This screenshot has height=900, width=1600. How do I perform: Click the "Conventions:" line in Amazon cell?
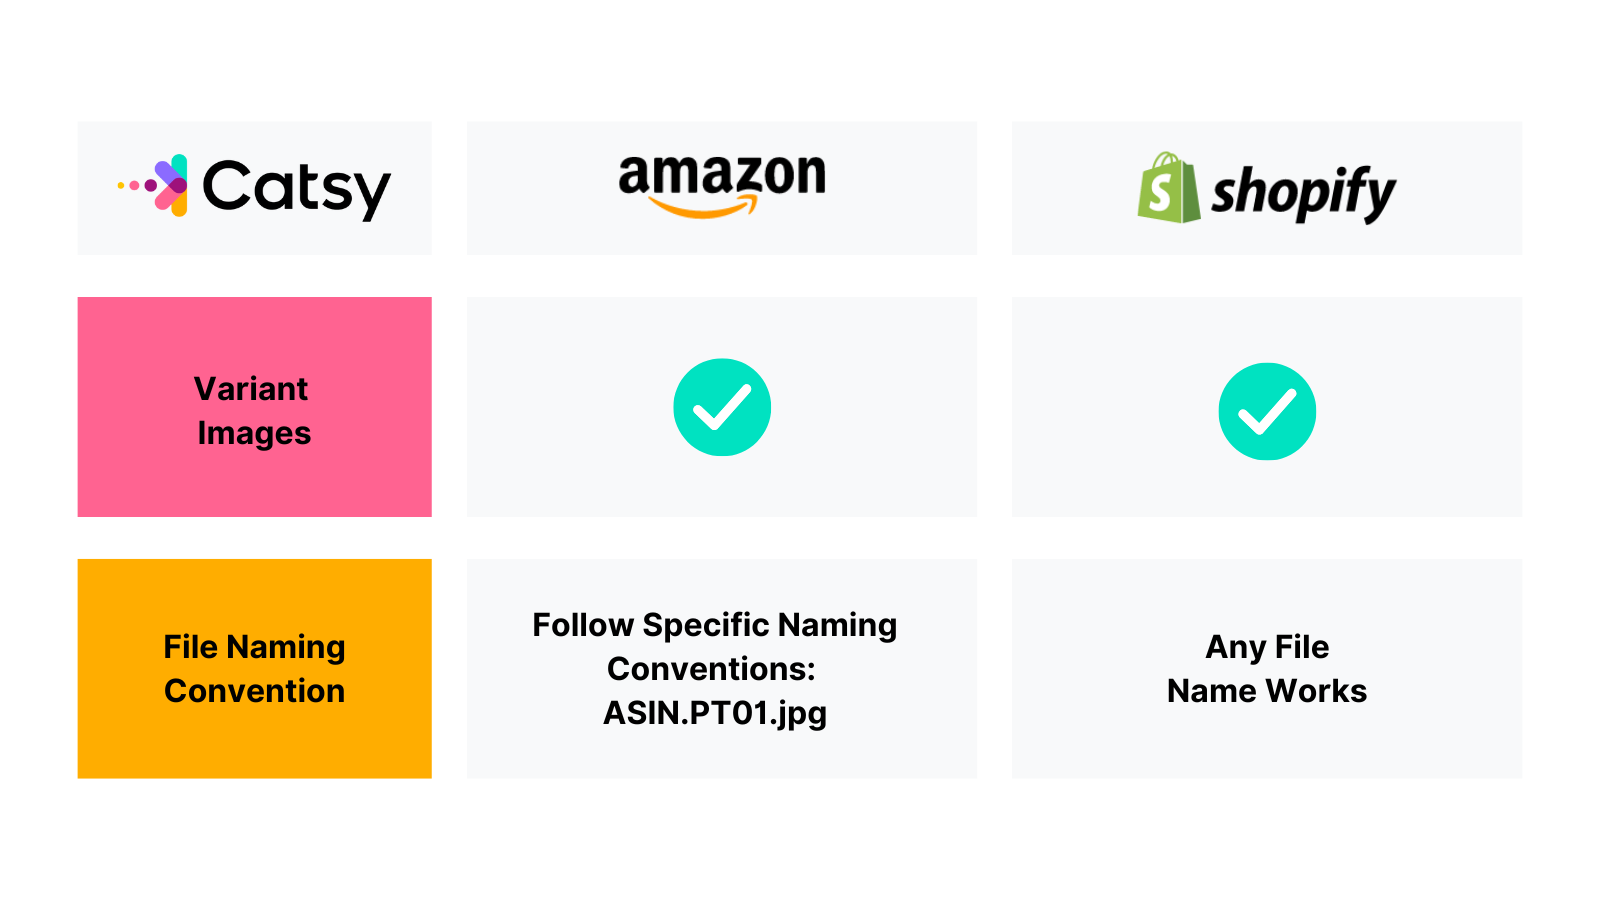click(x=711, y=669)
